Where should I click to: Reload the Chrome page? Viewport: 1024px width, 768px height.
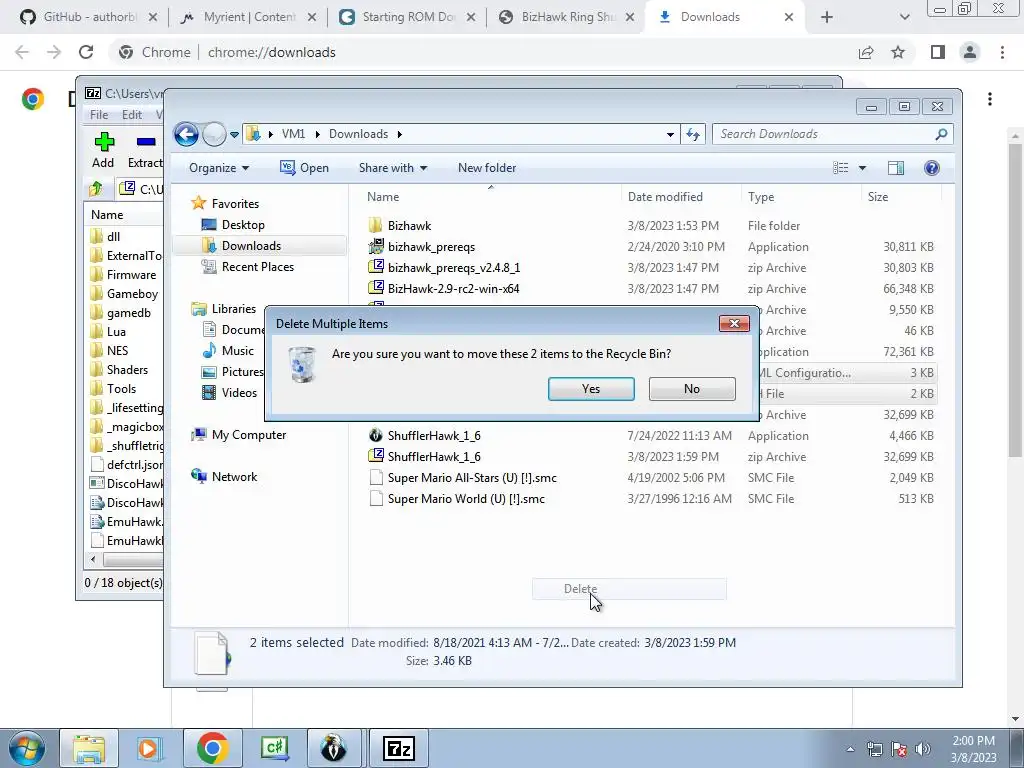point(86,52)
